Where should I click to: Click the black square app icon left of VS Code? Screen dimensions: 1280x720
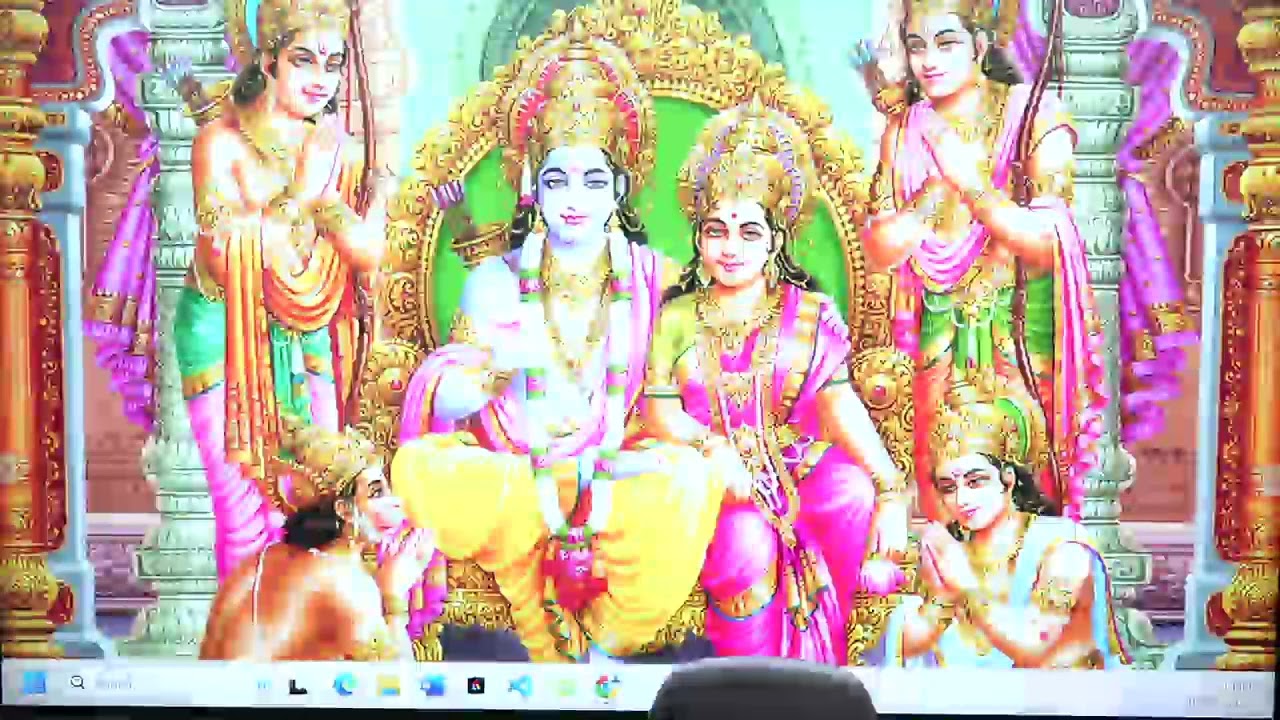(476, 685)
